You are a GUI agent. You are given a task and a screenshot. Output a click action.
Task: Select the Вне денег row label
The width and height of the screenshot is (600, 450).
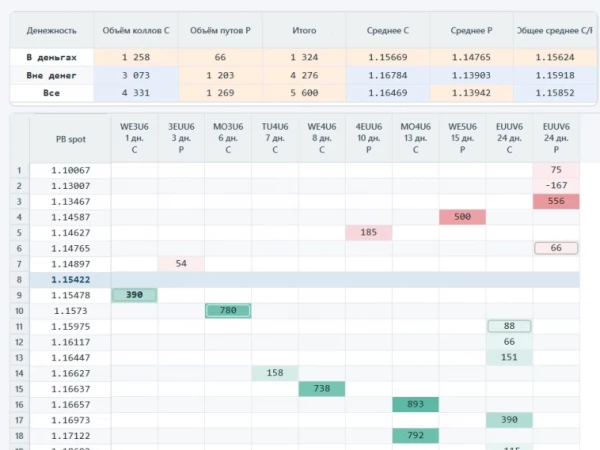[x=52, y=75]
